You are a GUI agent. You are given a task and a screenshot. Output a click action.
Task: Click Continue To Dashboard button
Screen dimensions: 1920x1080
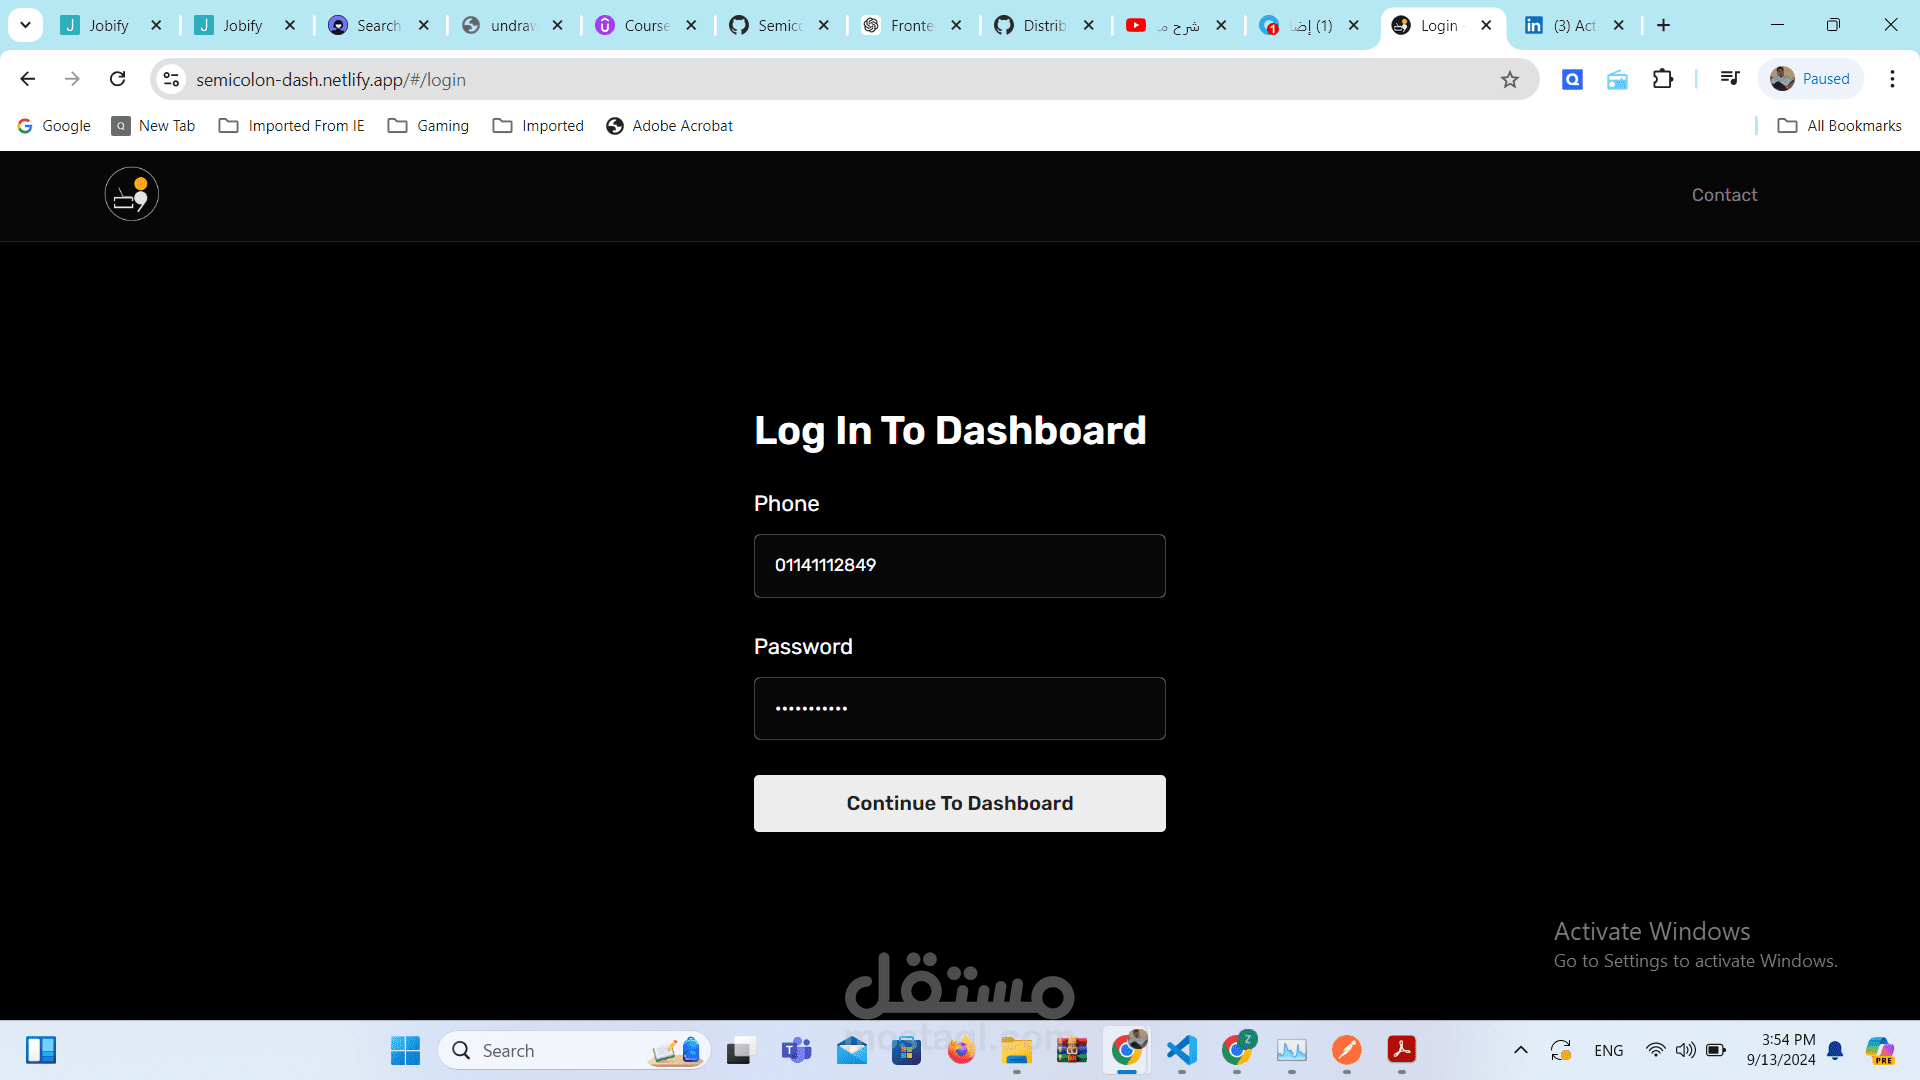(x=959, y=803)
